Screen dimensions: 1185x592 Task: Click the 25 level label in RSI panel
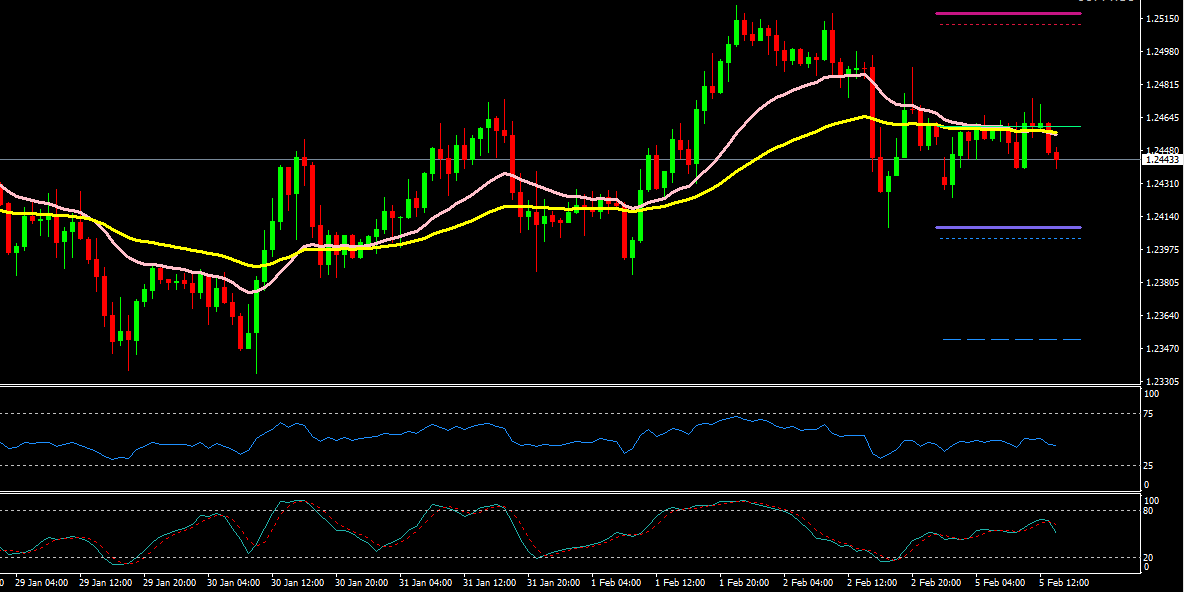coord(1151,466)
